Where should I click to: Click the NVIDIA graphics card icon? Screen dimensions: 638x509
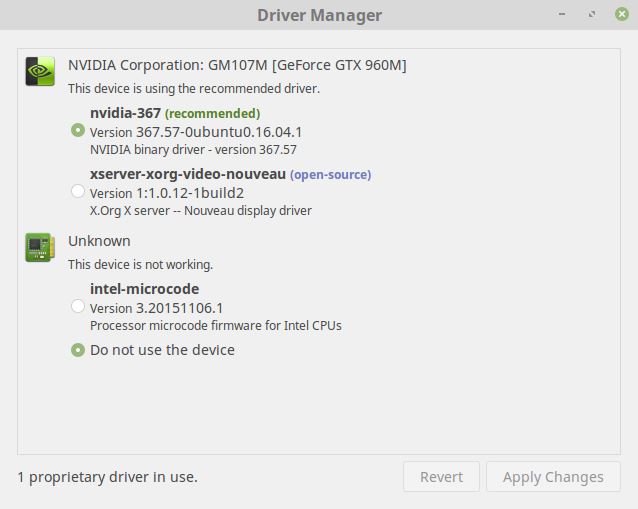(40, 71)
